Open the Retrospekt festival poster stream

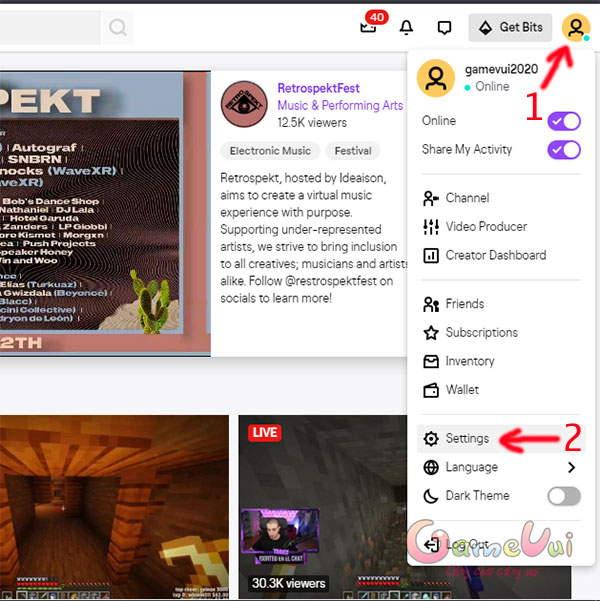(x=105, y=213)
